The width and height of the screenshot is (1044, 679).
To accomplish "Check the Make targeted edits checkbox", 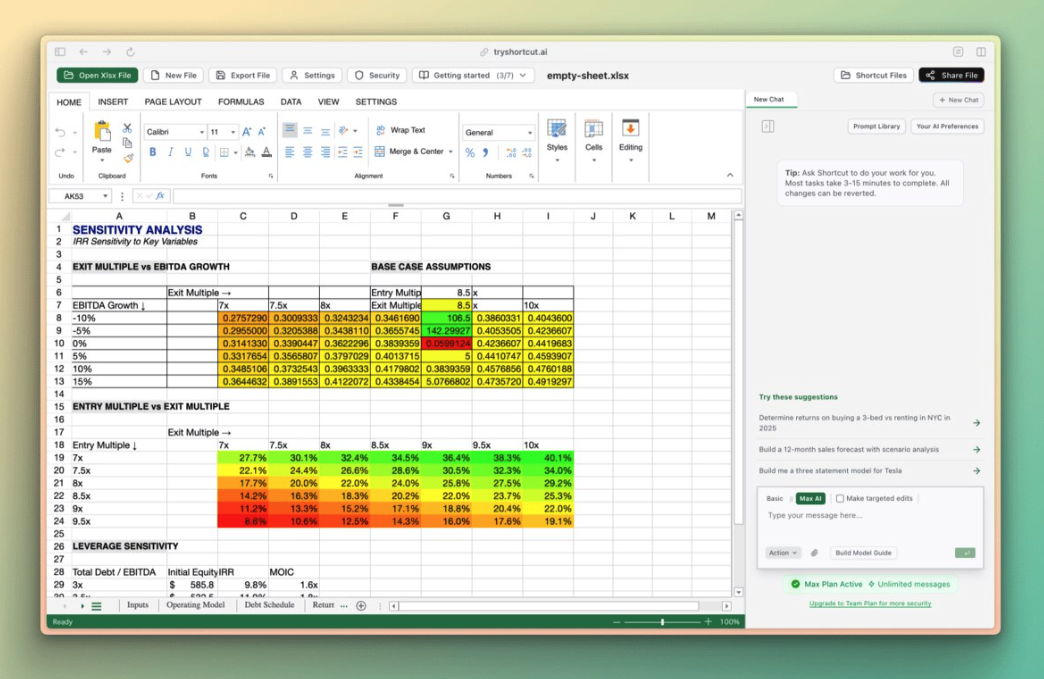I will (x=840, y=498).
